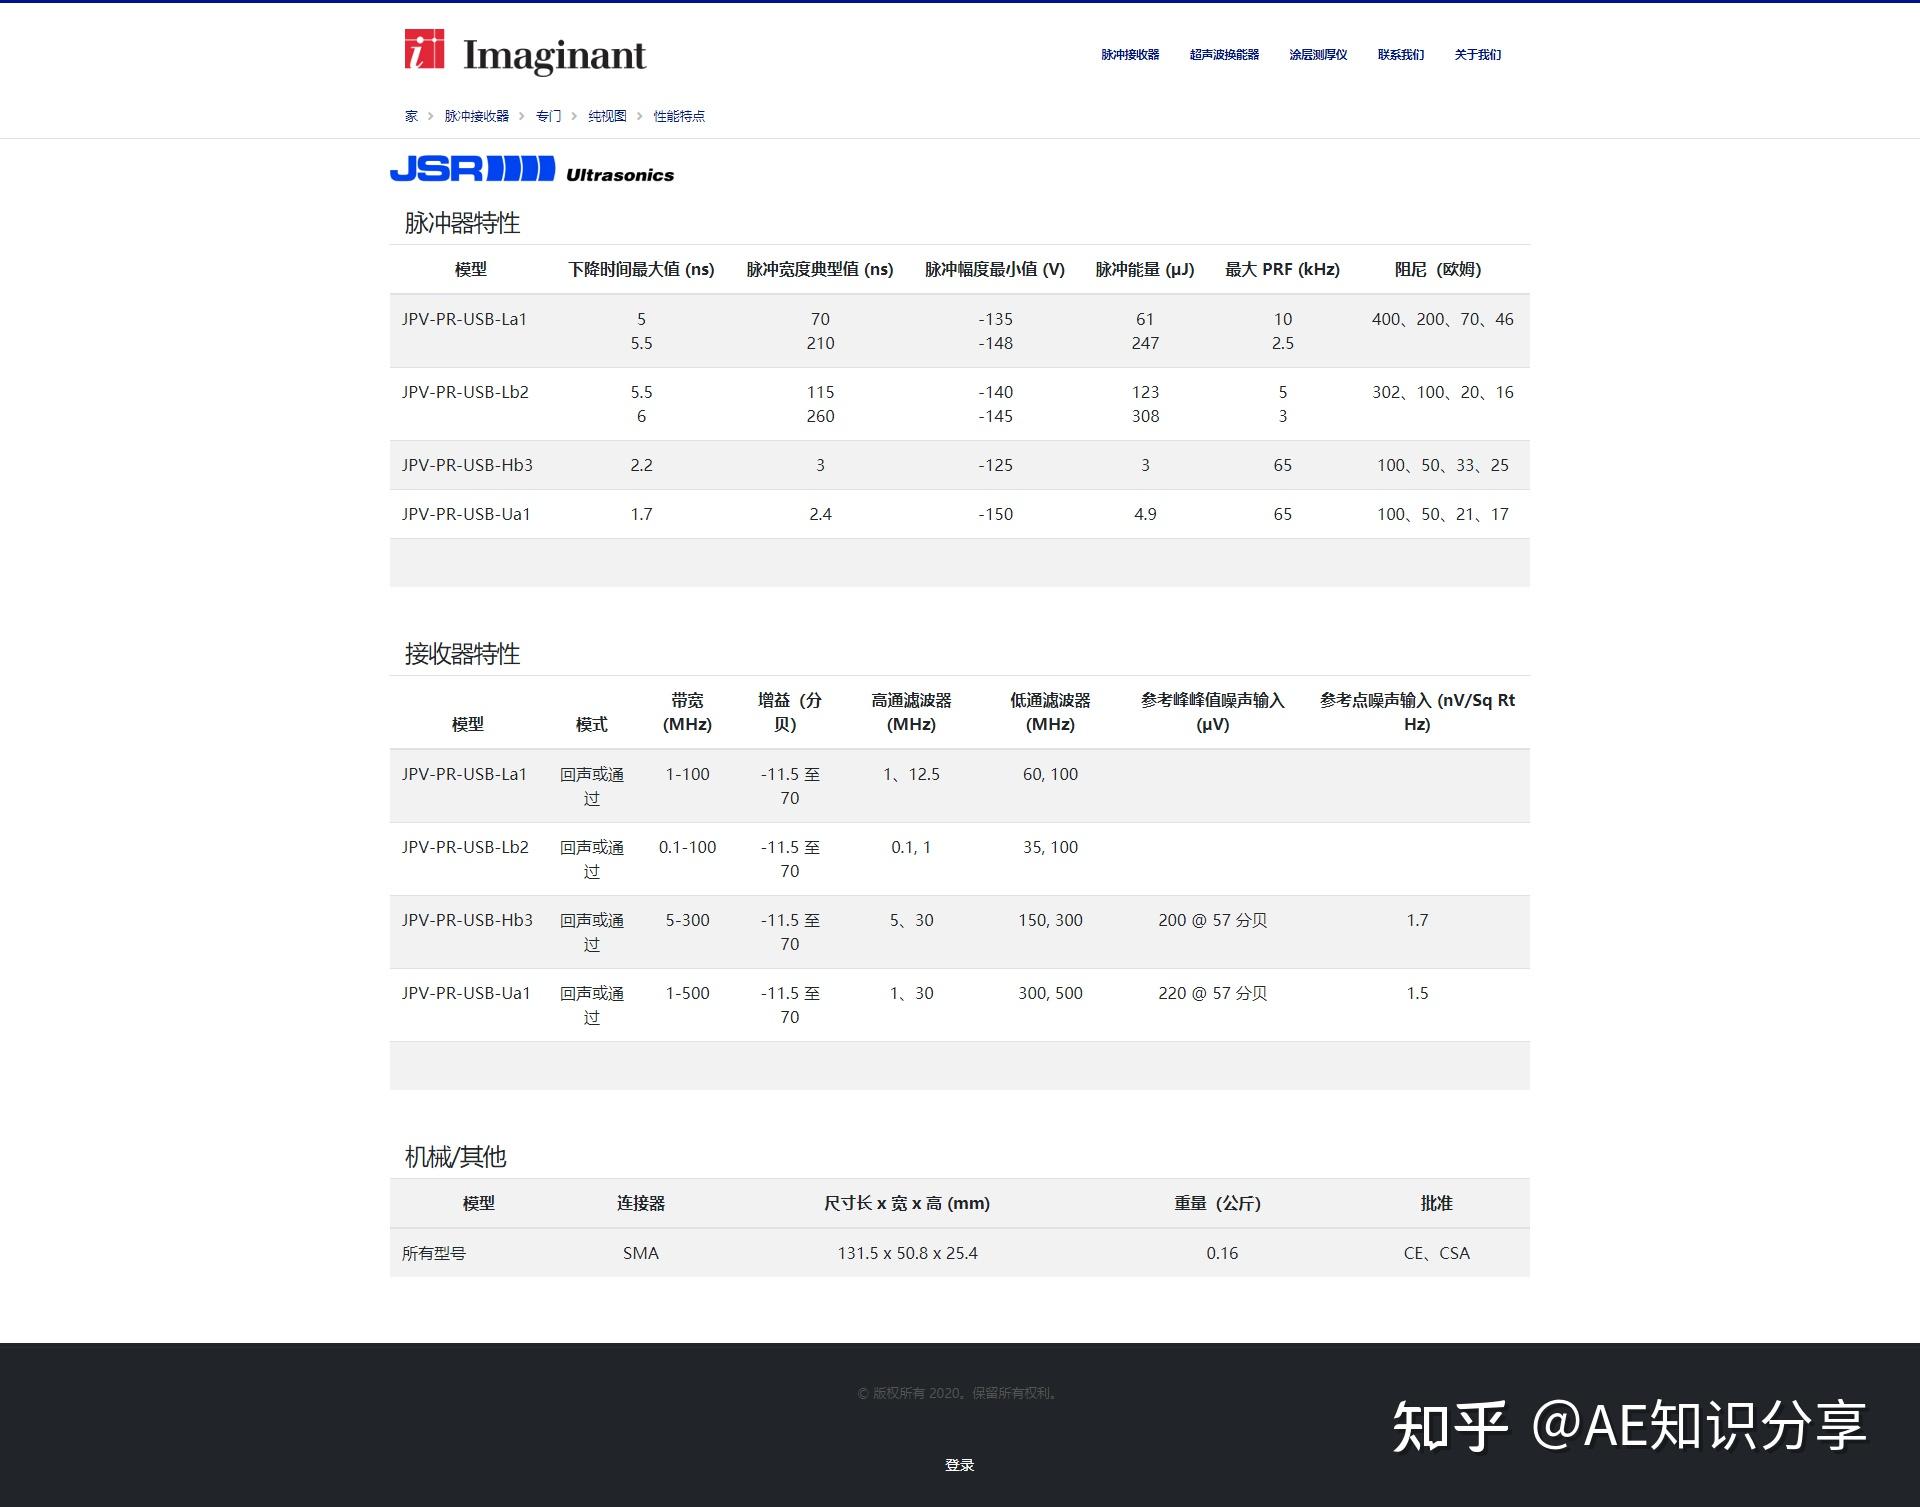Select the JPV-PR-USB-Ua1 receiver row

(465, 992)
